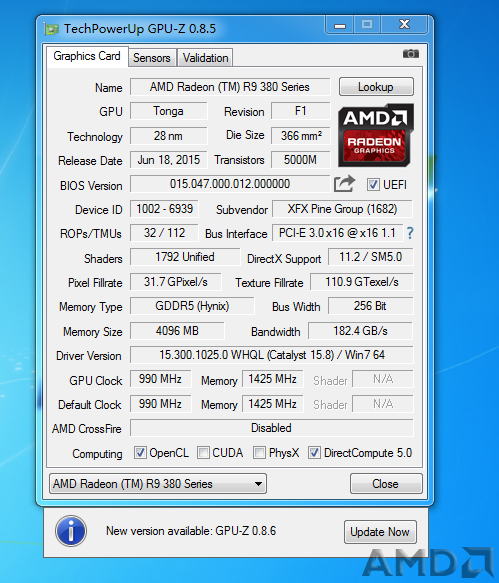The height and width of the screenshot is (583, 499).
Task: Click the Shaders field 1792 Unified
Action: pos(185,257)
